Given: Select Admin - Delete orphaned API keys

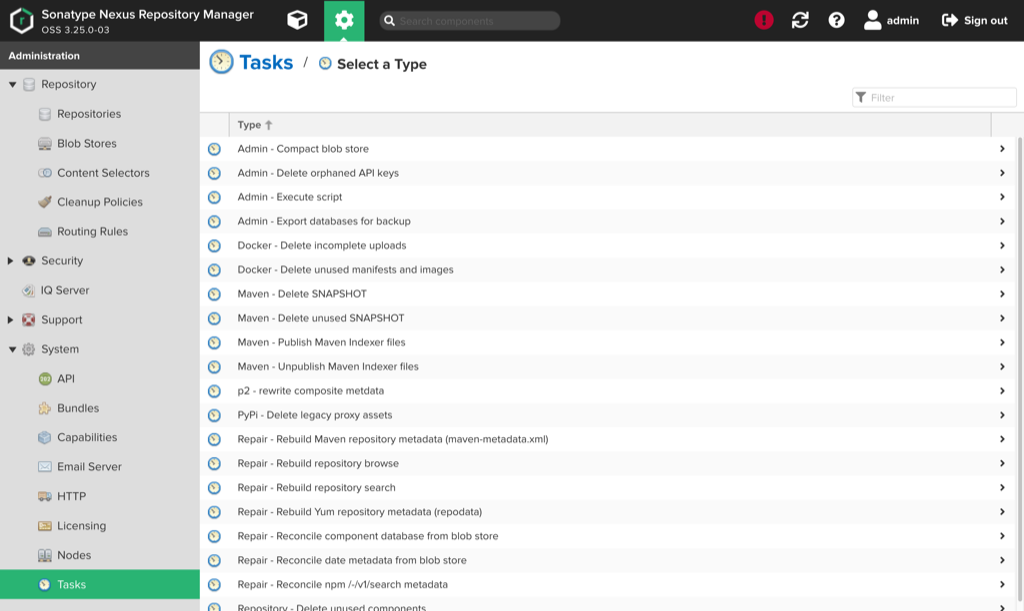Looking at the screenshot, I should [607, 173].
